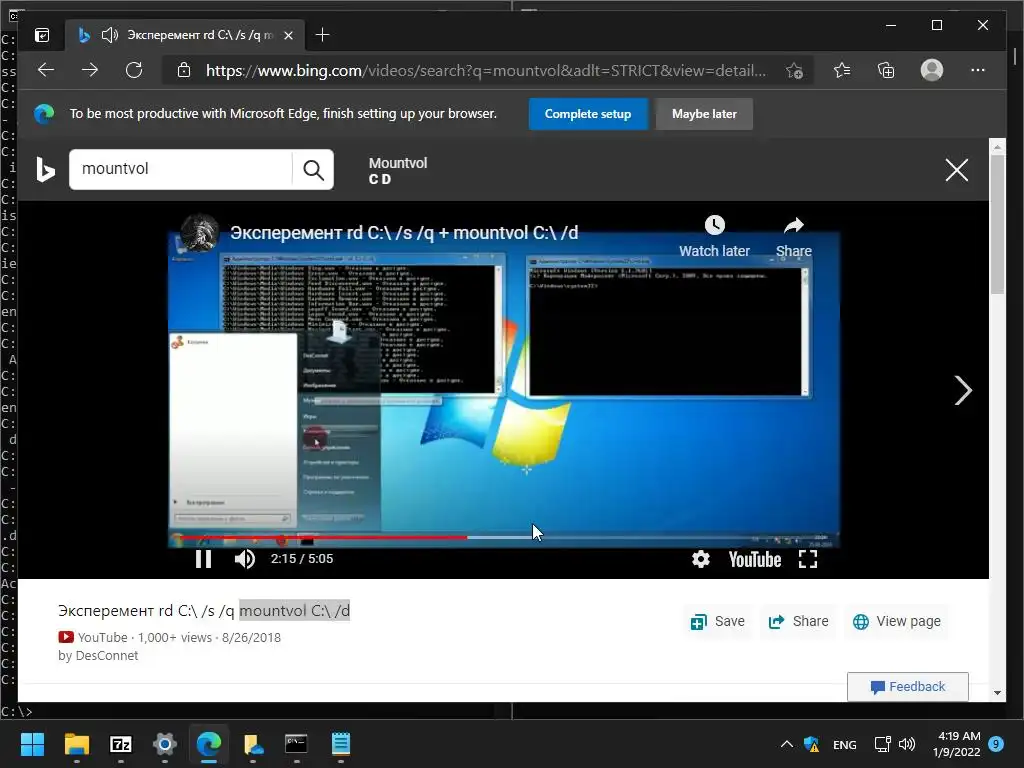The image size is (1024, 768).
Task: Open the browser profile menu
Action: pyautogui.click(x=932, y=70)
